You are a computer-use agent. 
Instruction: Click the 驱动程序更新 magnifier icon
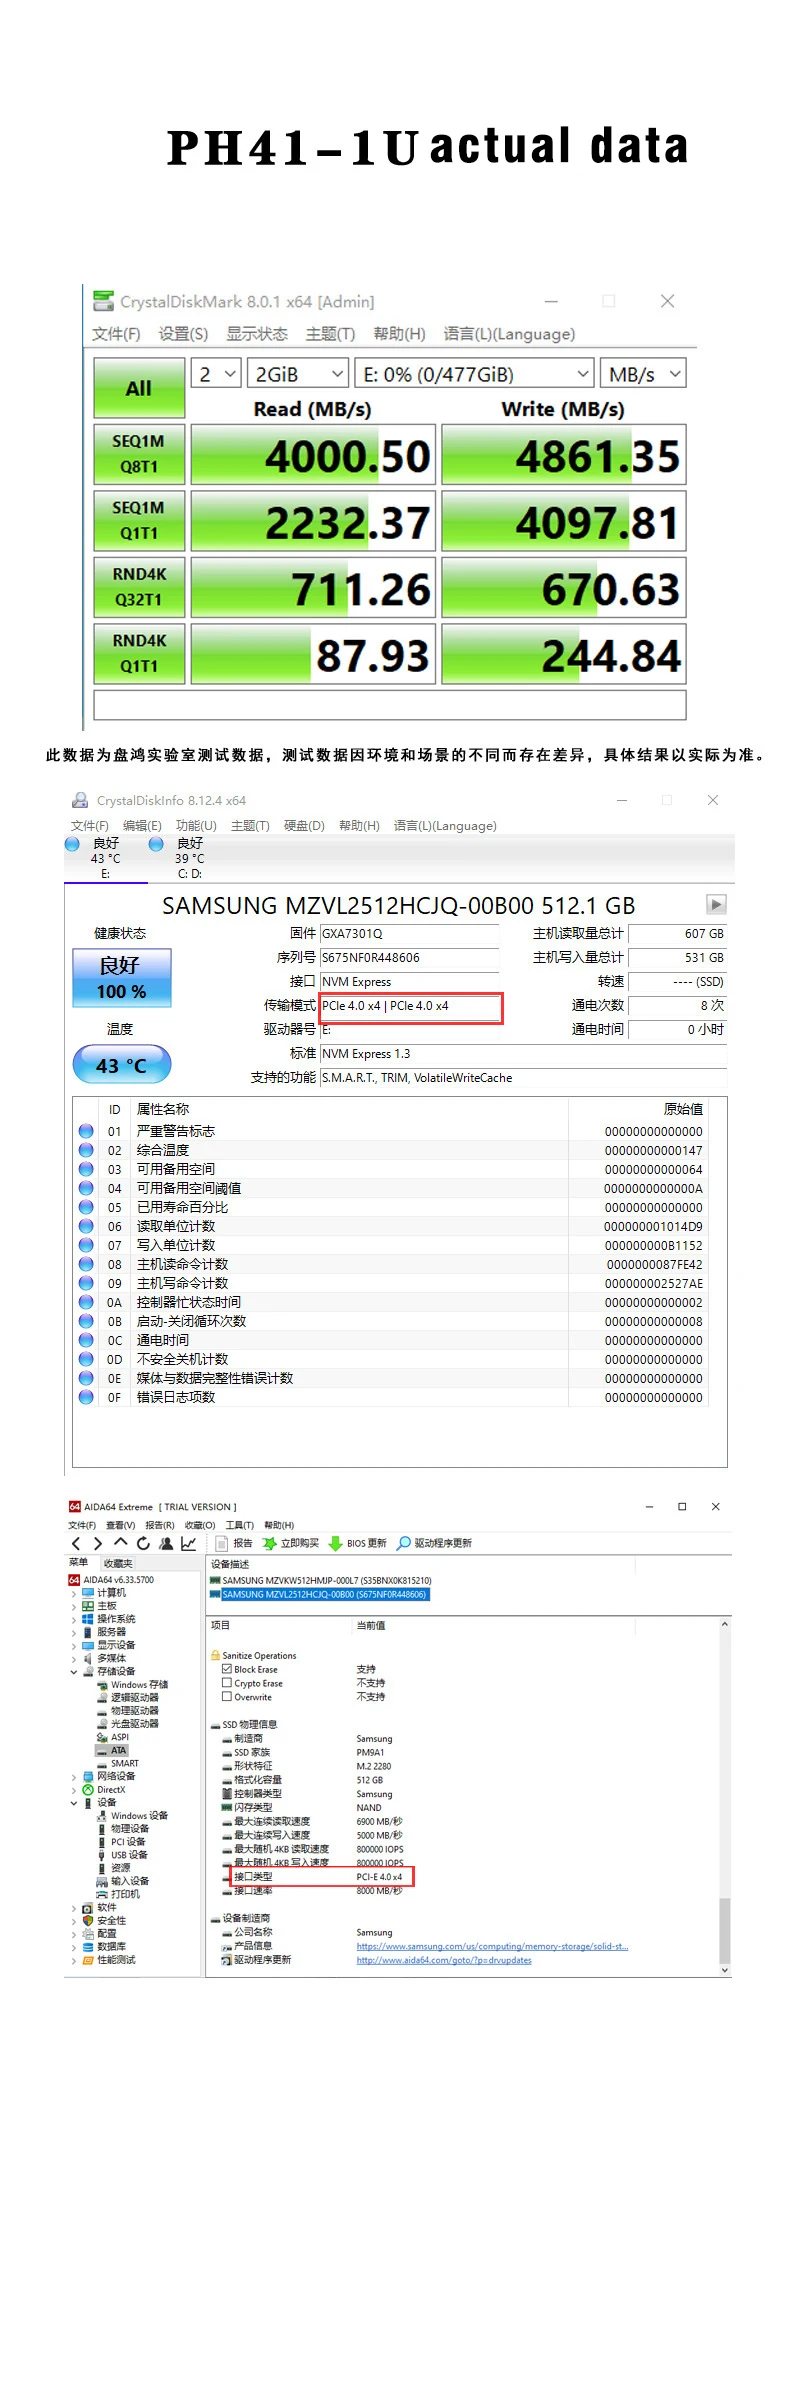pos(404,1543)
